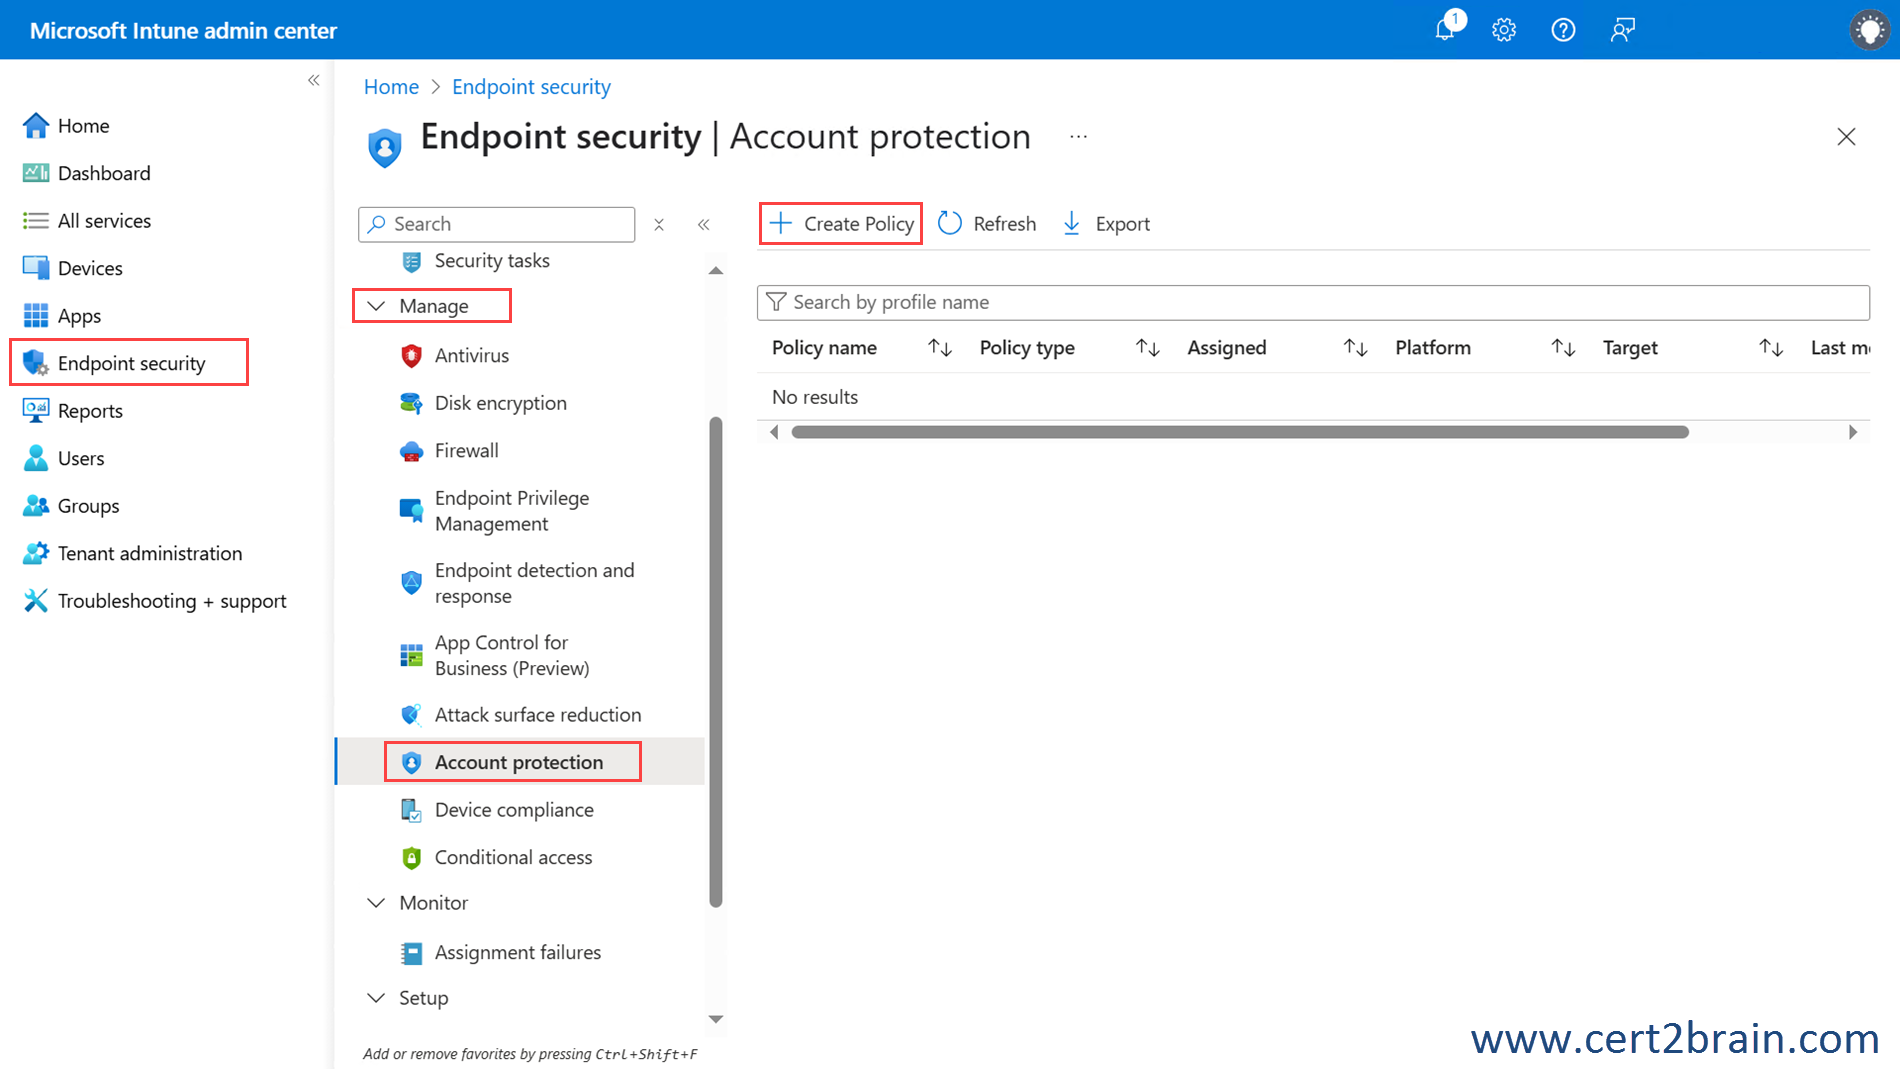Open Device compliance menu entry
Image resolution: width=1900 pixels, height=1069 pixels.
[514, 810]
